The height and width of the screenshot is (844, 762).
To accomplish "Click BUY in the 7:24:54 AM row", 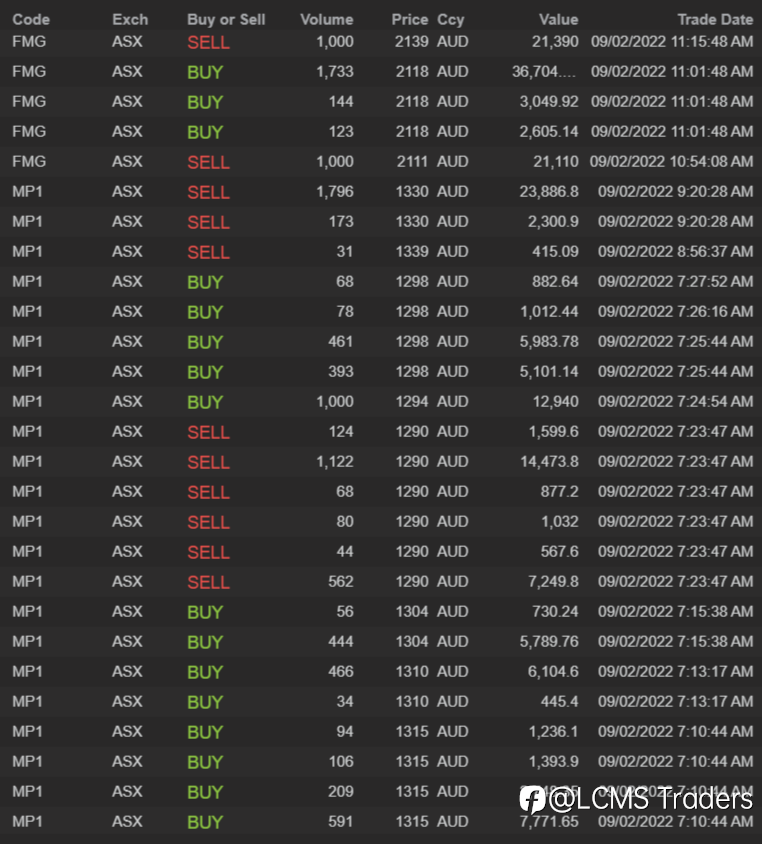I will coord(205,402).
